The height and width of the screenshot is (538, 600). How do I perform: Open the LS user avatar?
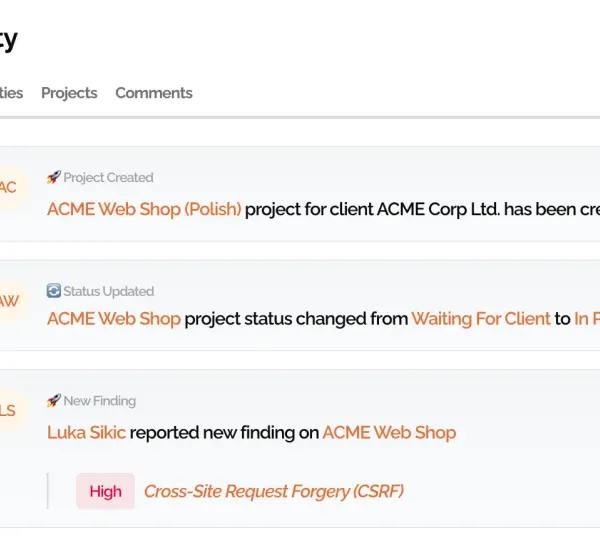(x=8, y=410)
